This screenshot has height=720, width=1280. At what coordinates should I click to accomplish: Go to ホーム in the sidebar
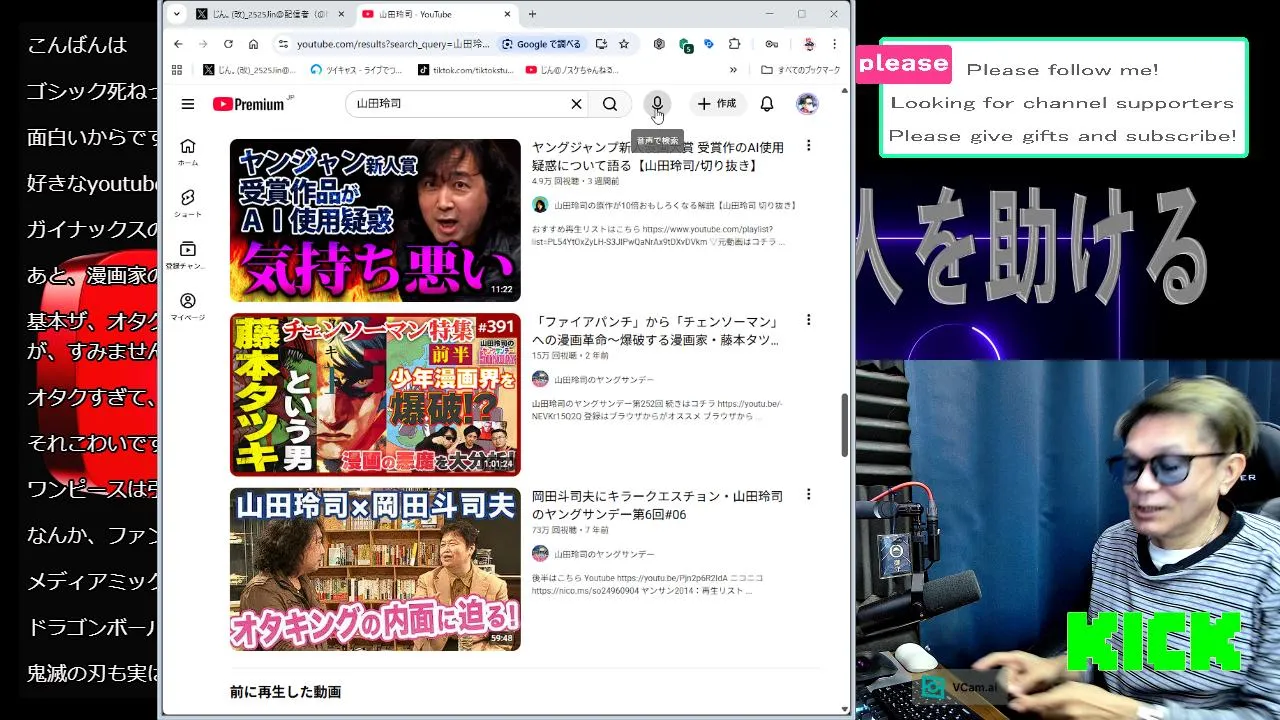pyautogui.click(x=188, y=152)
